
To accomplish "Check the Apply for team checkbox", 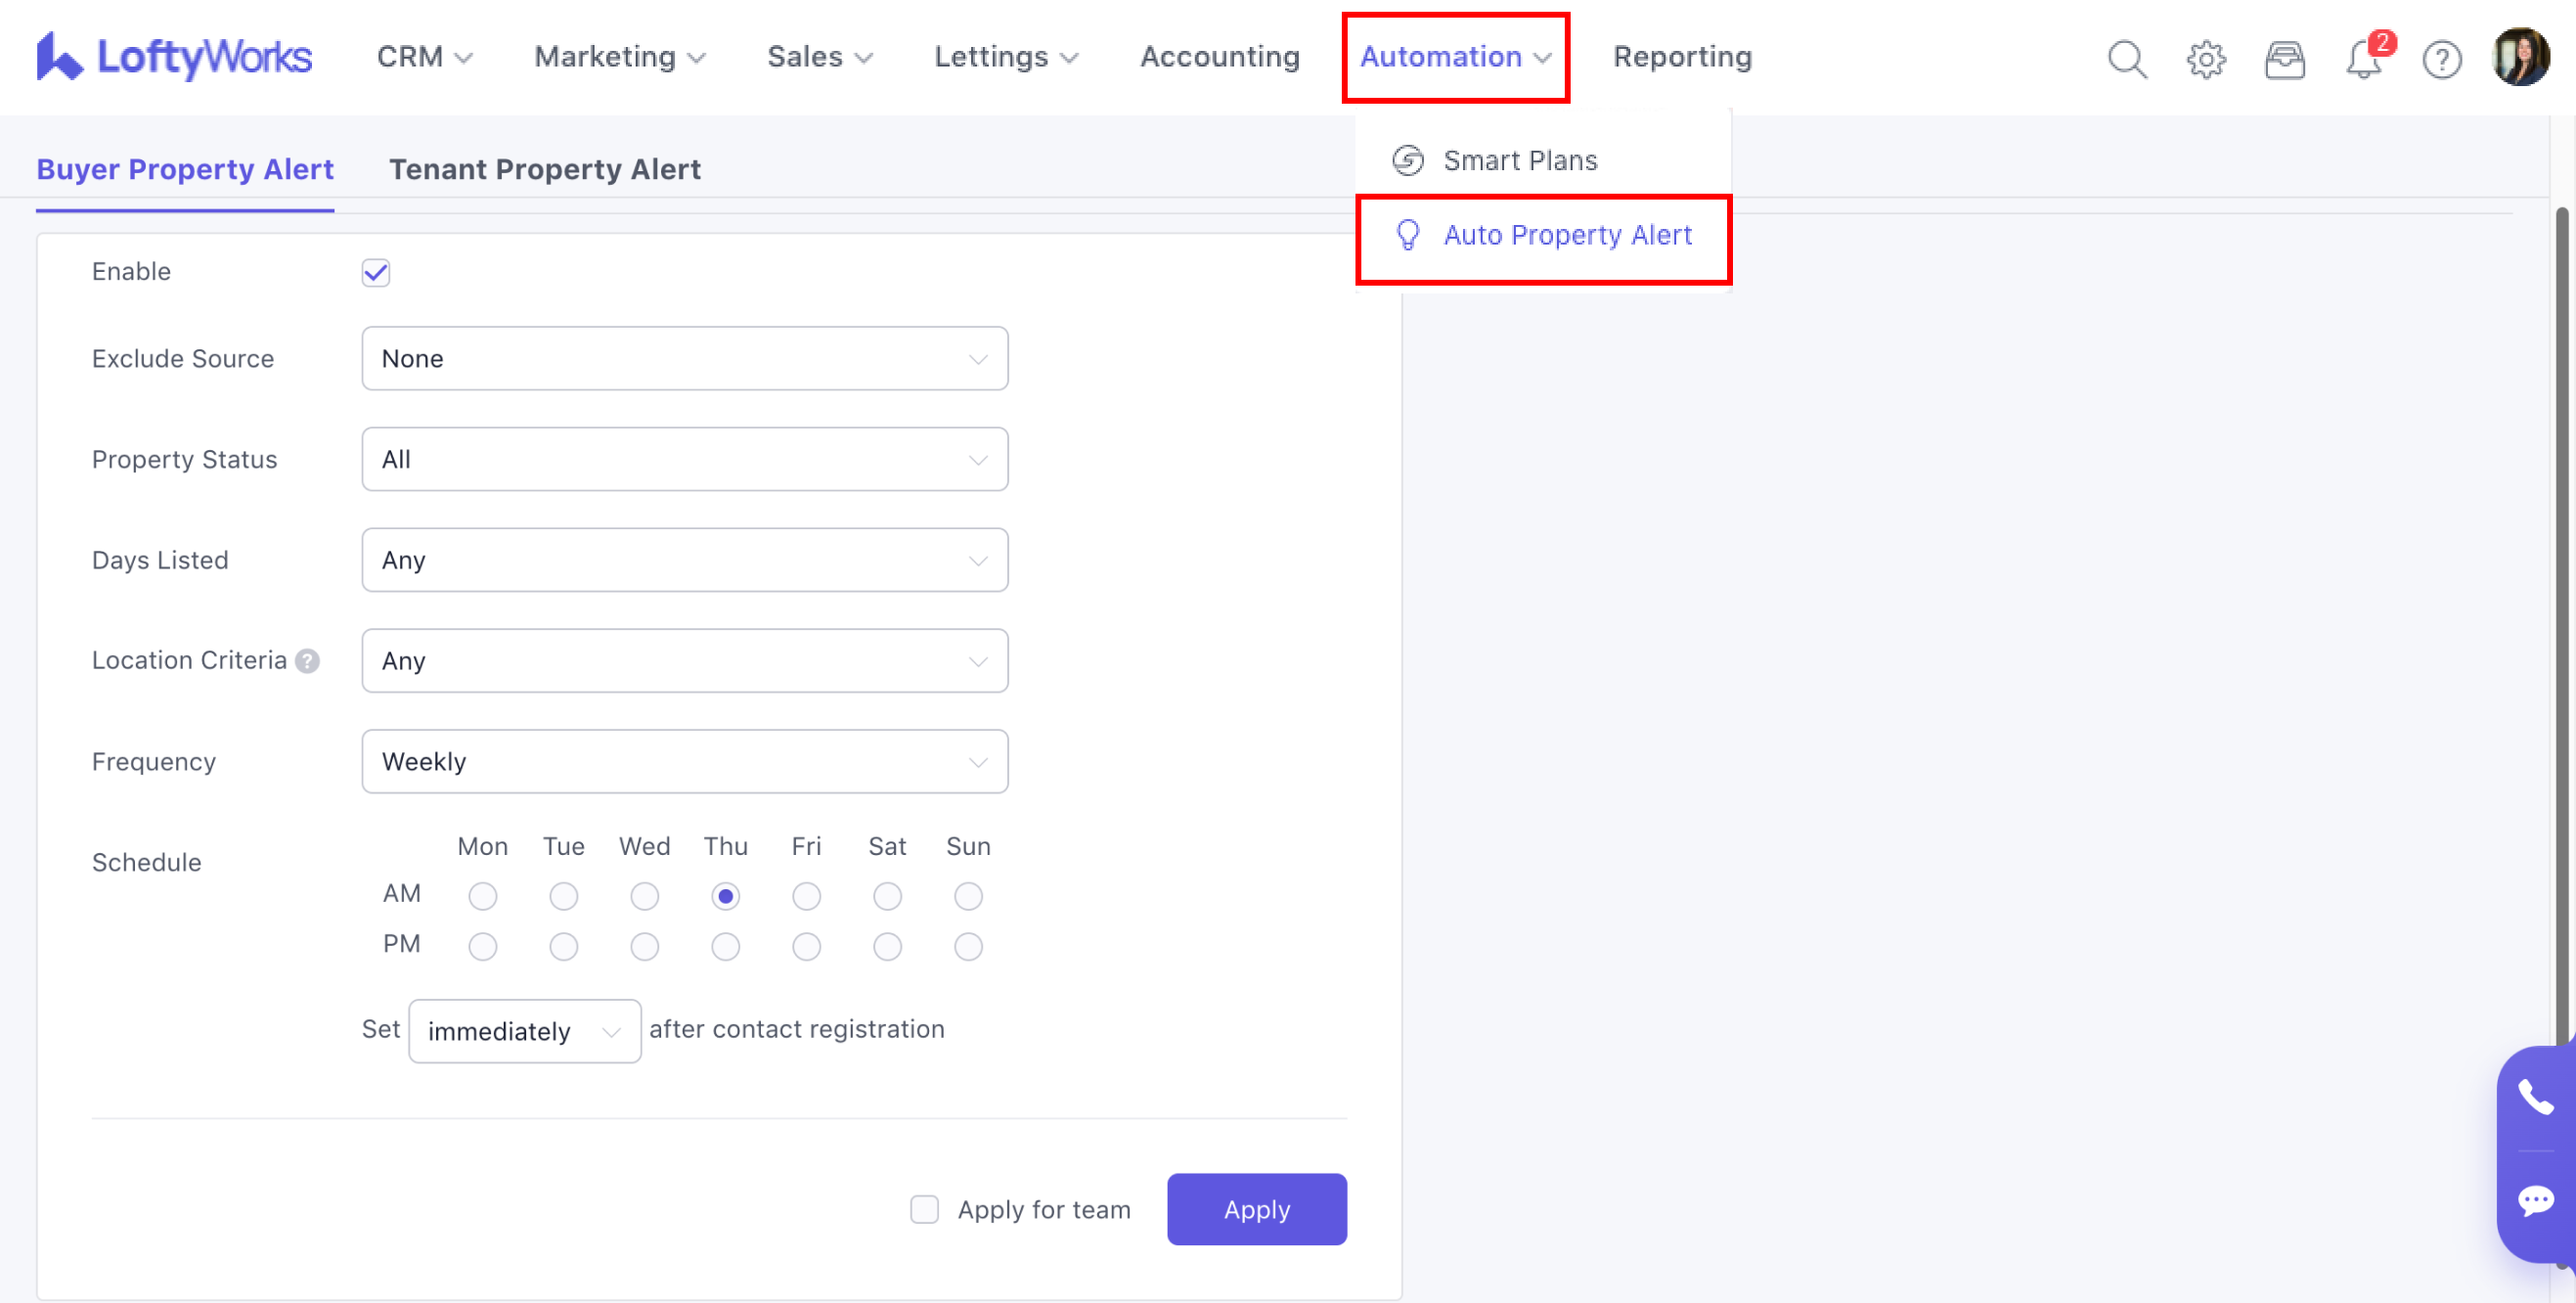I will [x=924, y=1209].
